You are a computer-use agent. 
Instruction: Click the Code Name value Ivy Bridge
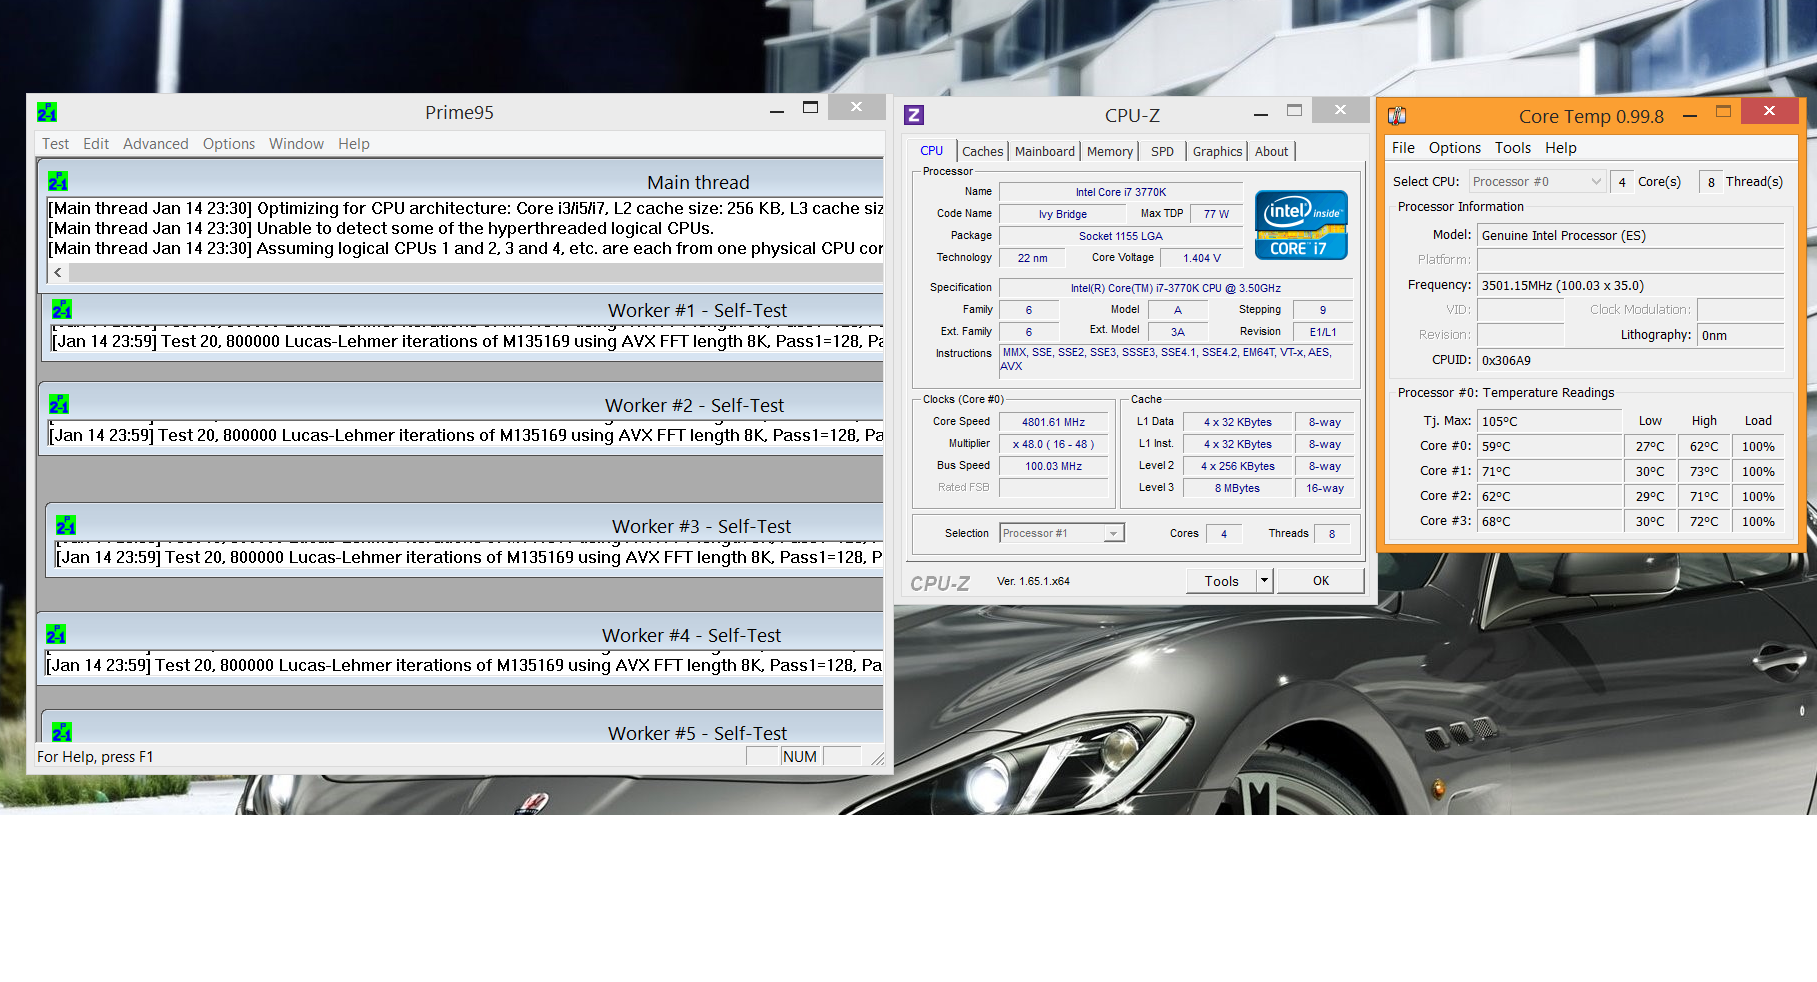[x=1063, y=214]
